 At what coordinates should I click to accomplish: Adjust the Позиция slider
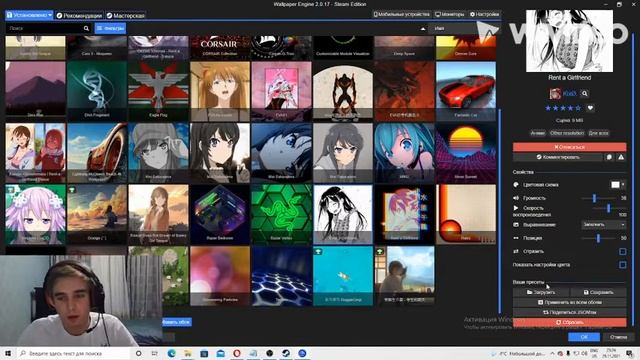click(599, 238)
